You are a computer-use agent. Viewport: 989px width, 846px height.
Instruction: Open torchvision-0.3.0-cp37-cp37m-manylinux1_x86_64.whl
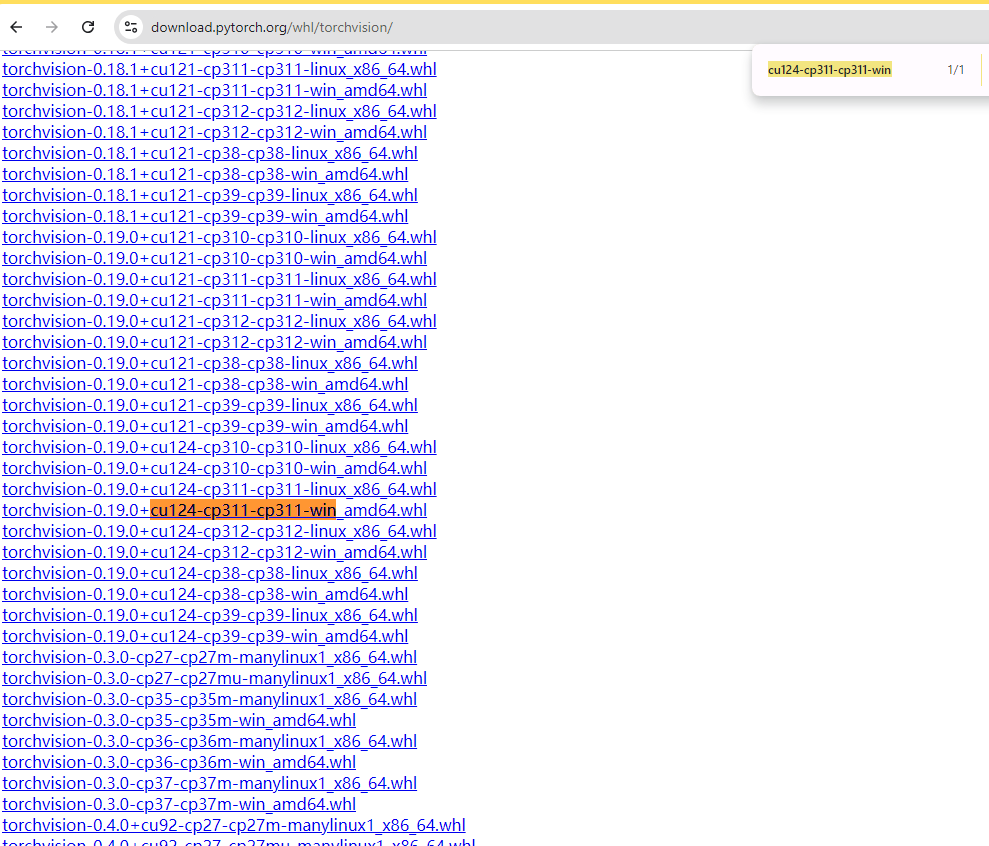(209, 784)
